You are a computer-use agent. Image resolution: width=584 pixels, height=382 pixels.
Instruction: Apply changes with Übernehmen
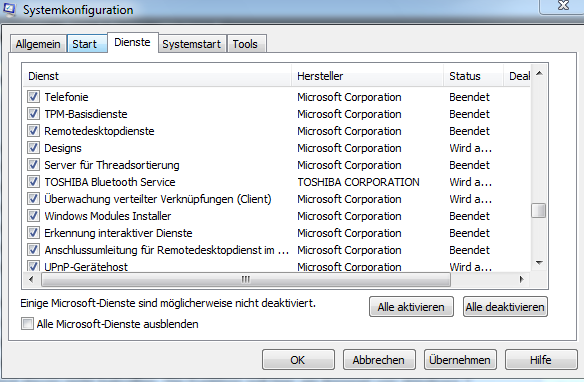pyautogui.click(x=460, y=360)
